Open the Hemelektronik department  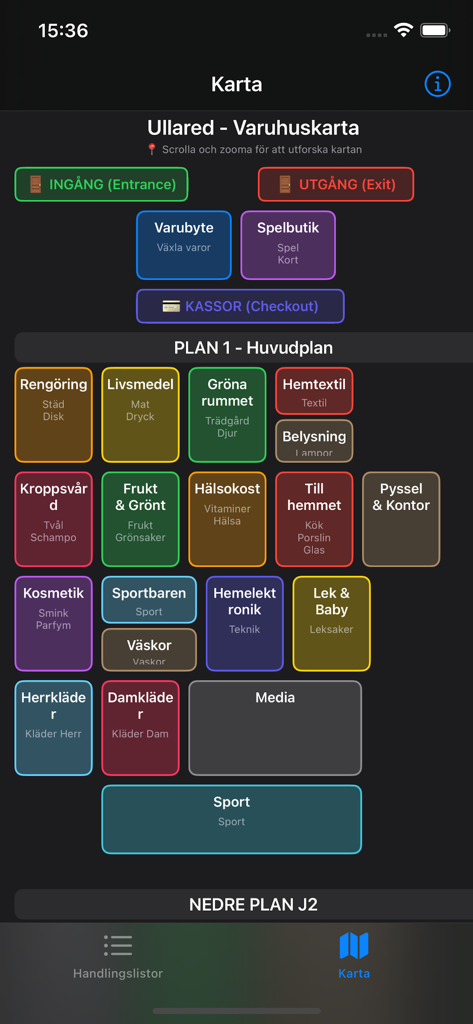pos(245,624)
